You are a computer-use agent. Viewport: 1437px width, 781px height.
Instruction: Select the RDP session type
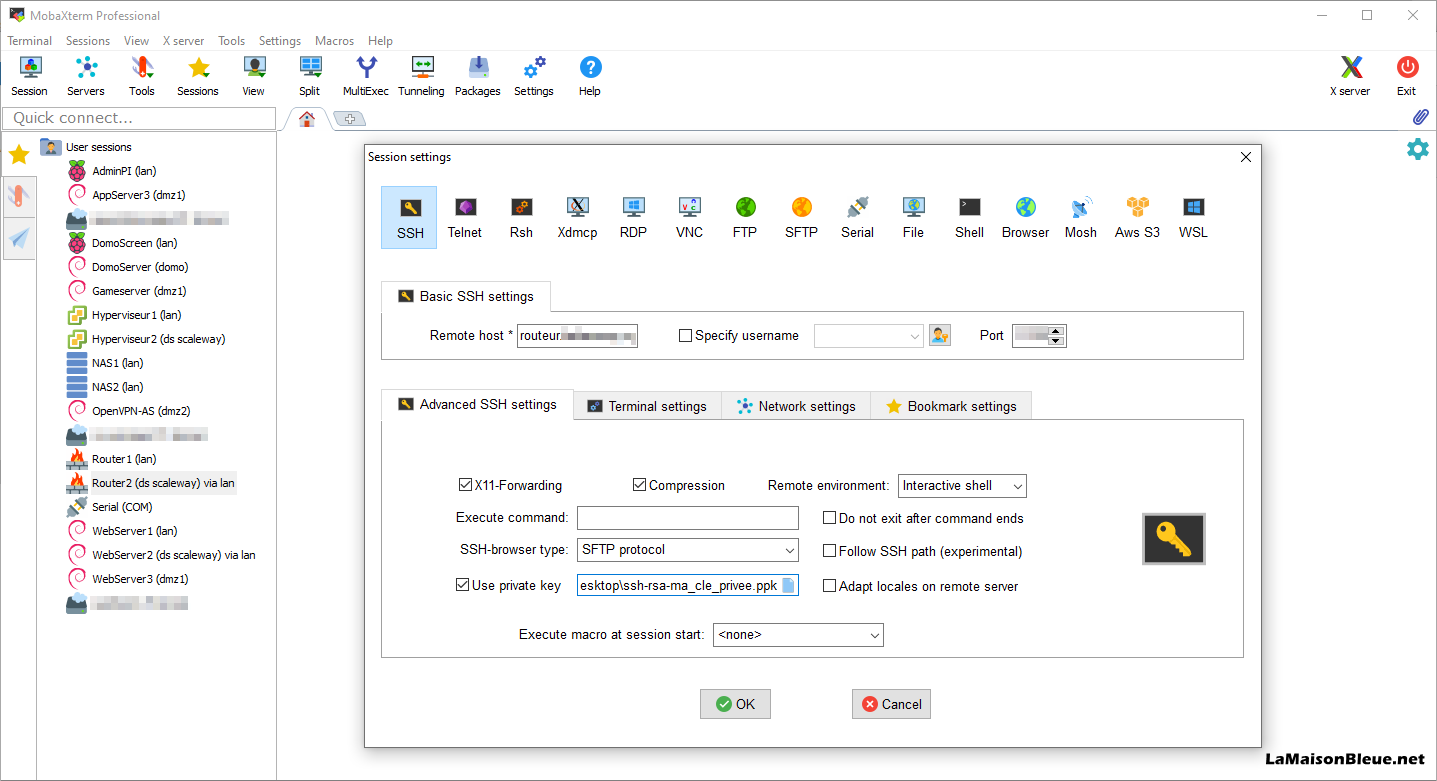point(633,217)
